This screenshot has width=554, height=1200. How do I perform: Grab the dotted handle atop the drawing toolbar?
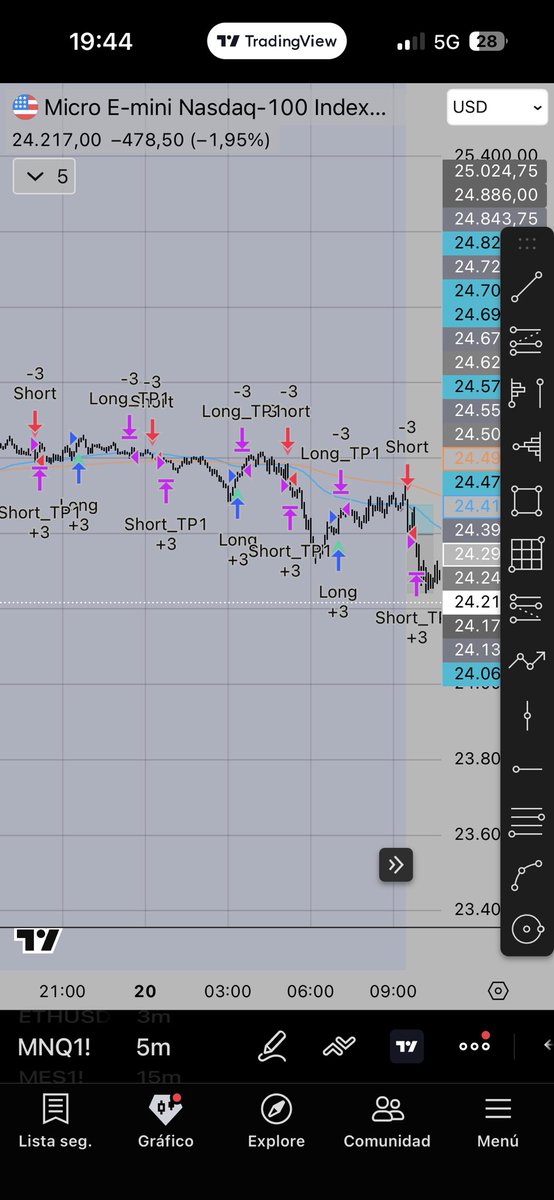pyautogui.click(x=527, y=244)
